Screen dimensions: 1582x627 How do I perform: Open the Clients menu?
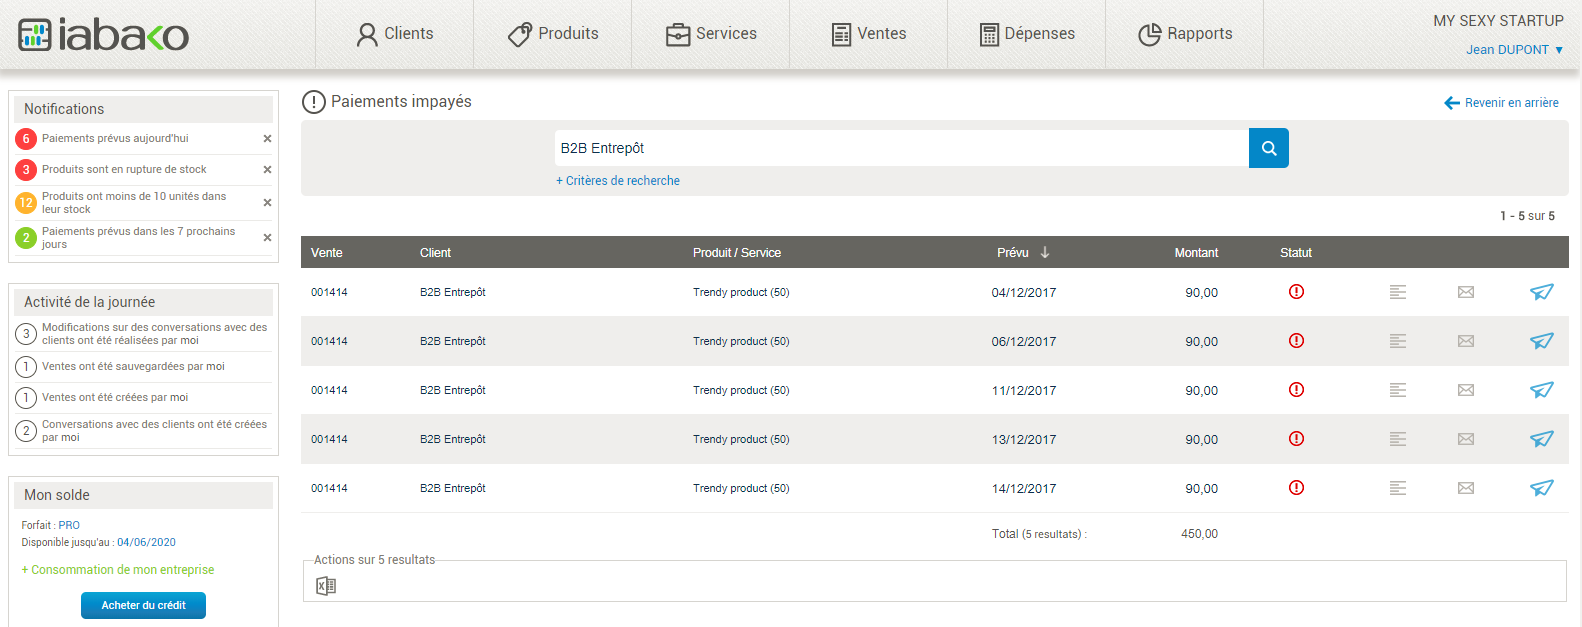(395, 34)
